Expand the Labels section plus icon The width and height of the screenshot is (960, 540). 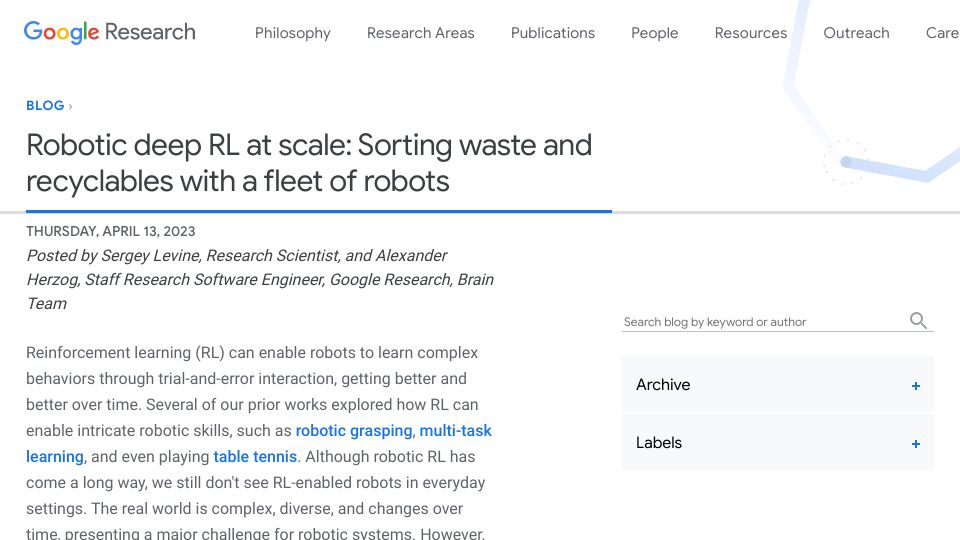915,444
